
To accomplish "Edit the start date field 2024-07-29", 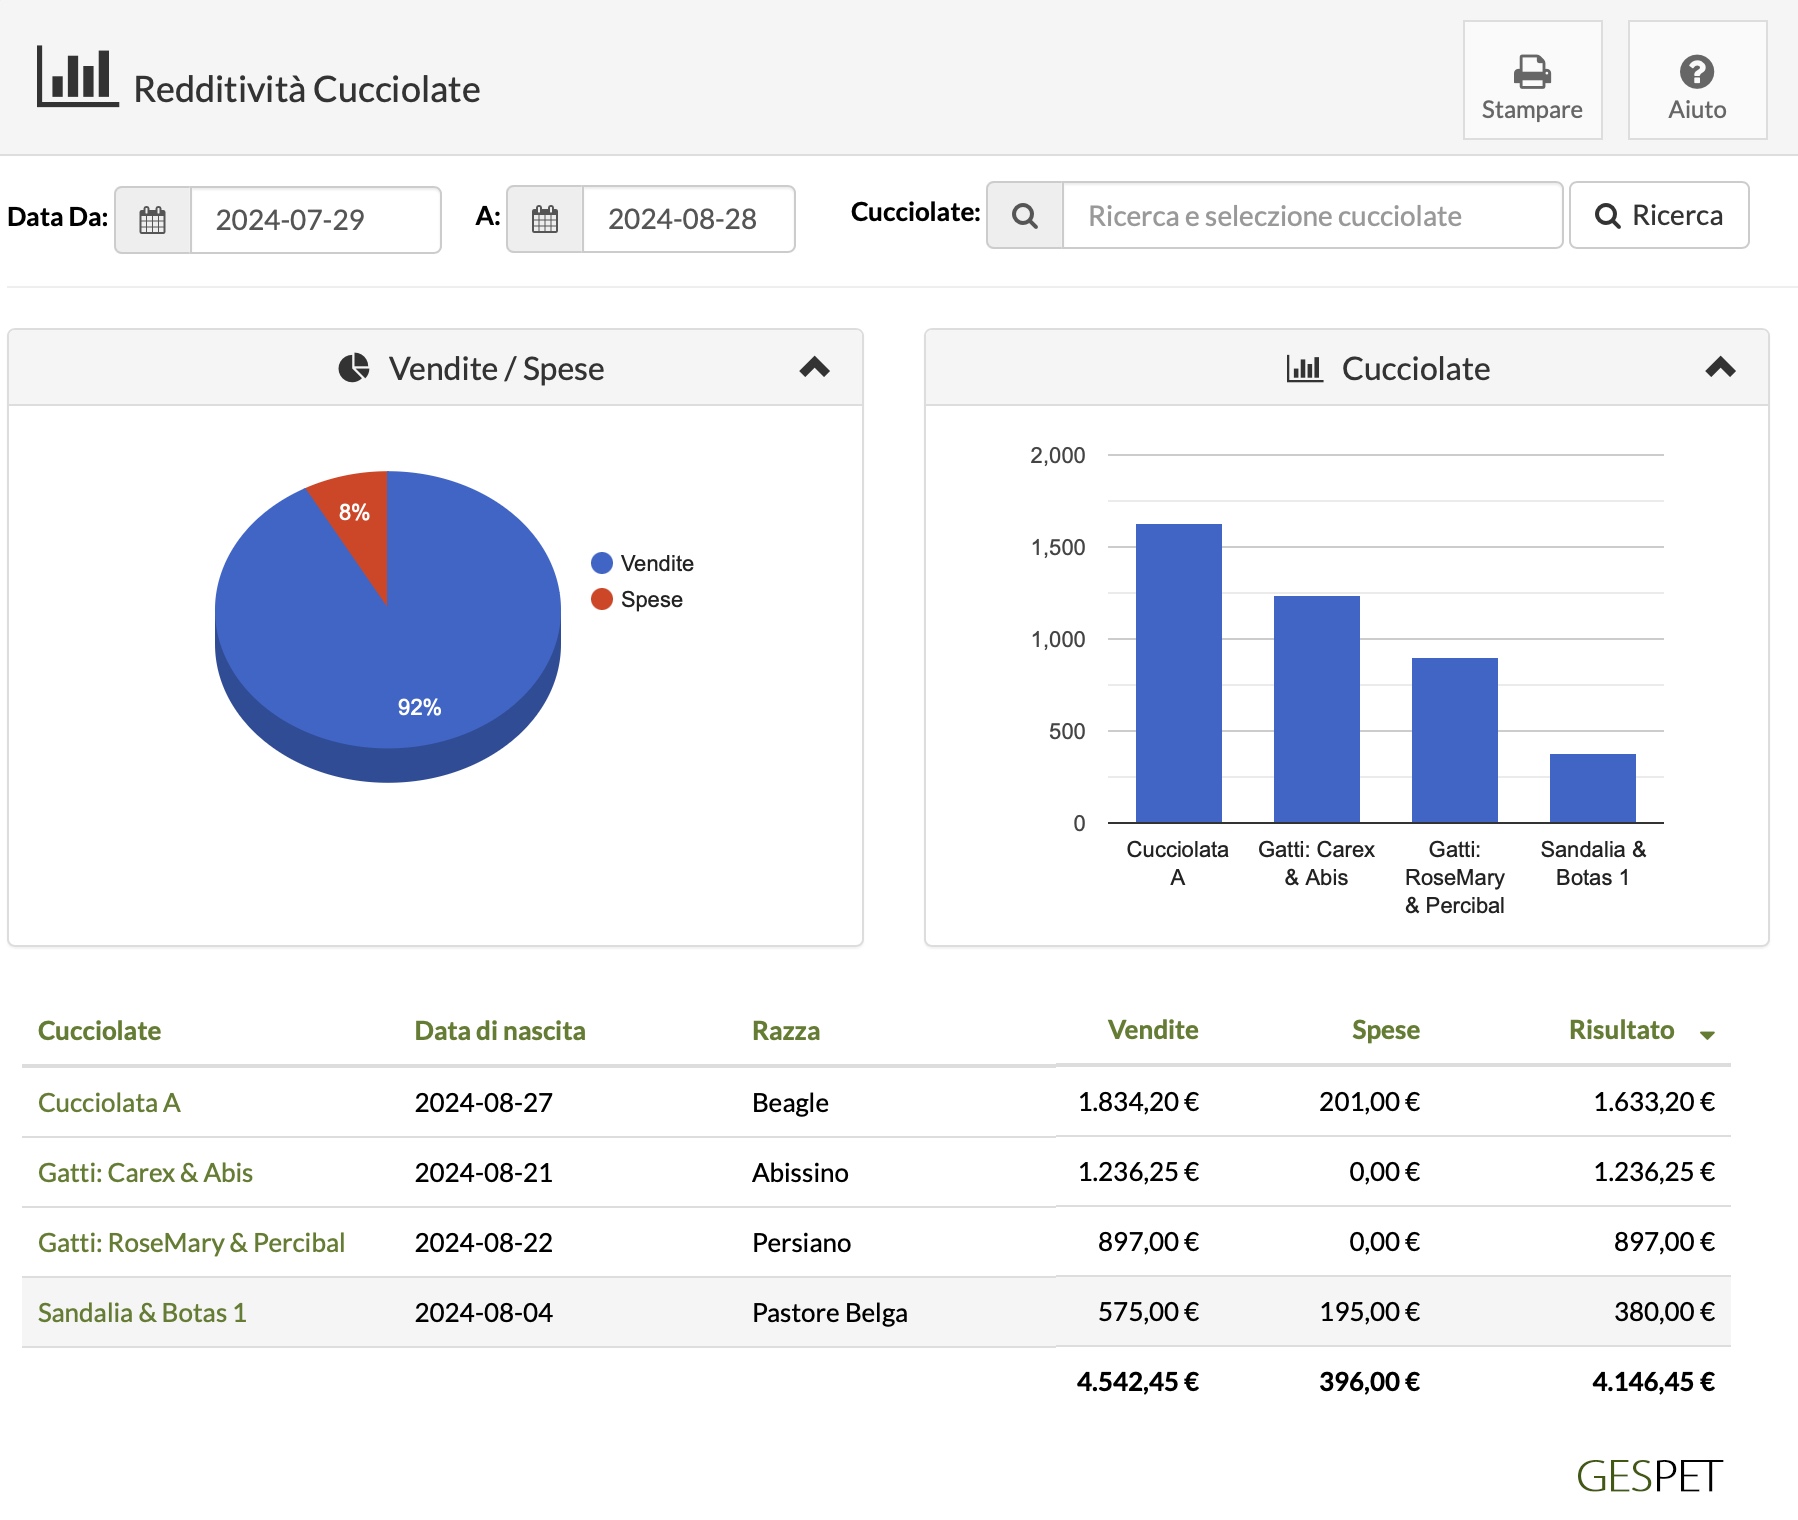I will (x=315, y=220).
